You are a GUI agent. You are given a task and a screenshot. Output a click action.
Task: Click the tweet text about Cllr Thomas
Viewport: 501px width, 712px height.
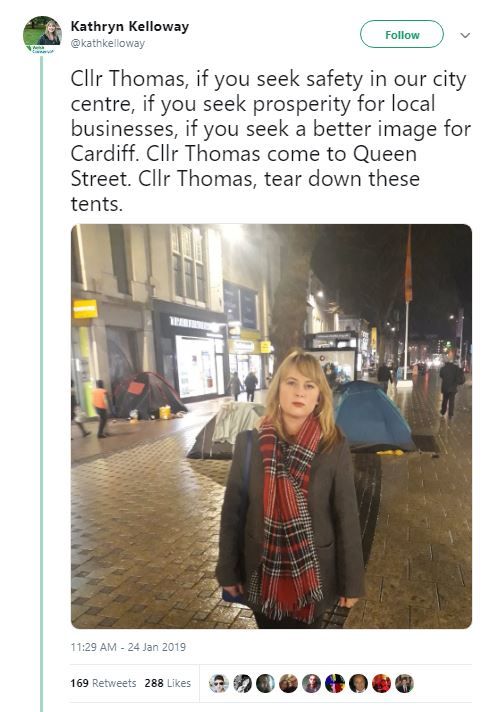271,141
